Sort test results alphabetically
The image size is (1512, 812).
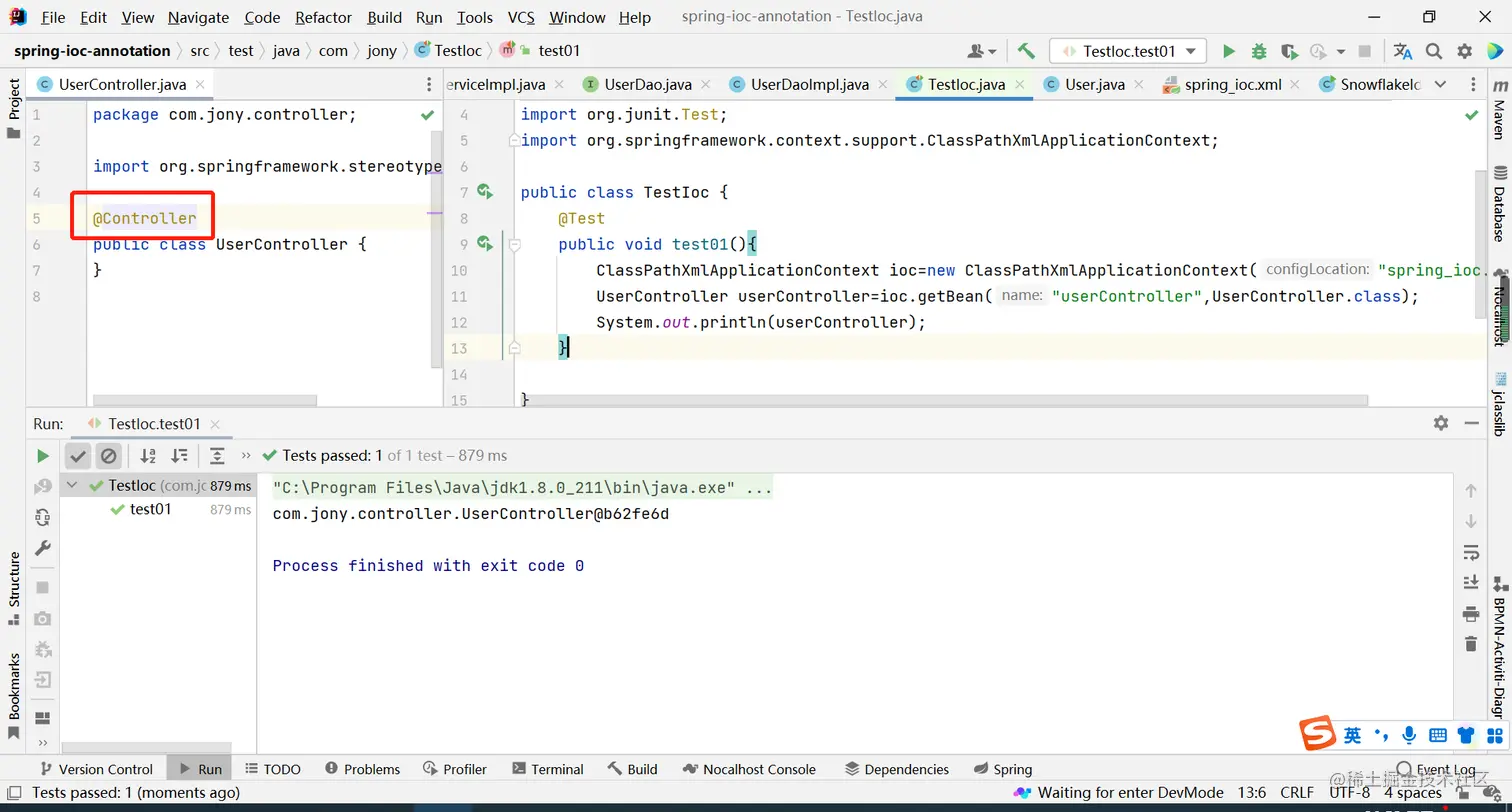coord(148,456)
